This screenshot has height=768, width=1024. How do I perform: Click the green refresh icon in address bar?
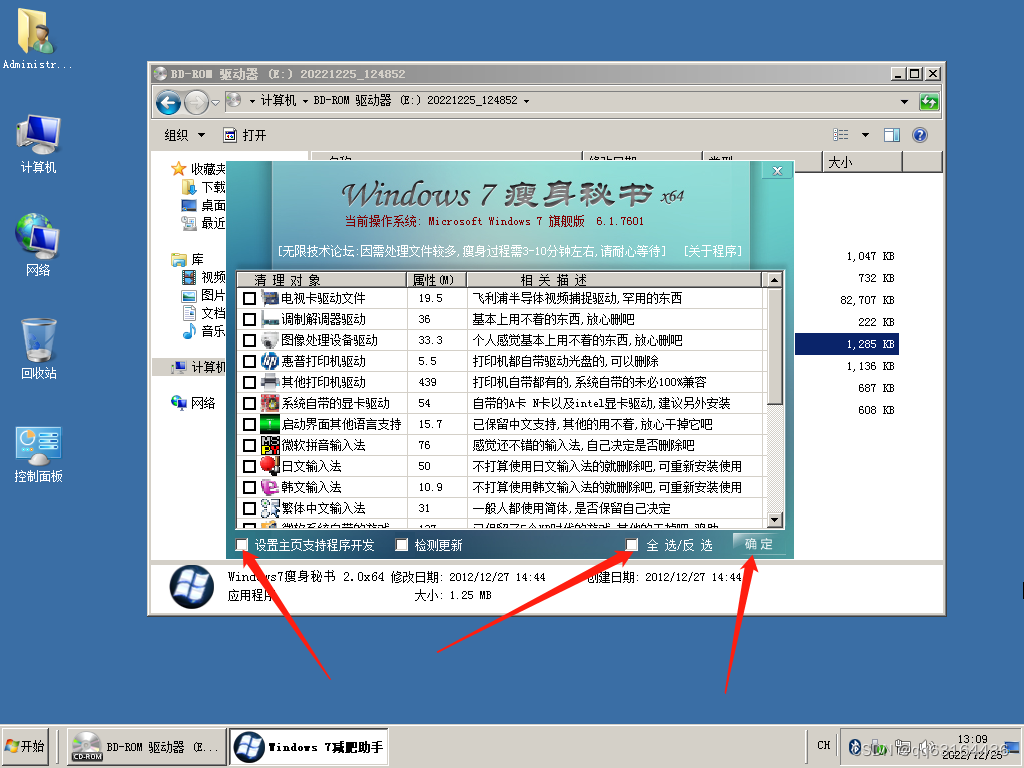click(x=929, y=102)
